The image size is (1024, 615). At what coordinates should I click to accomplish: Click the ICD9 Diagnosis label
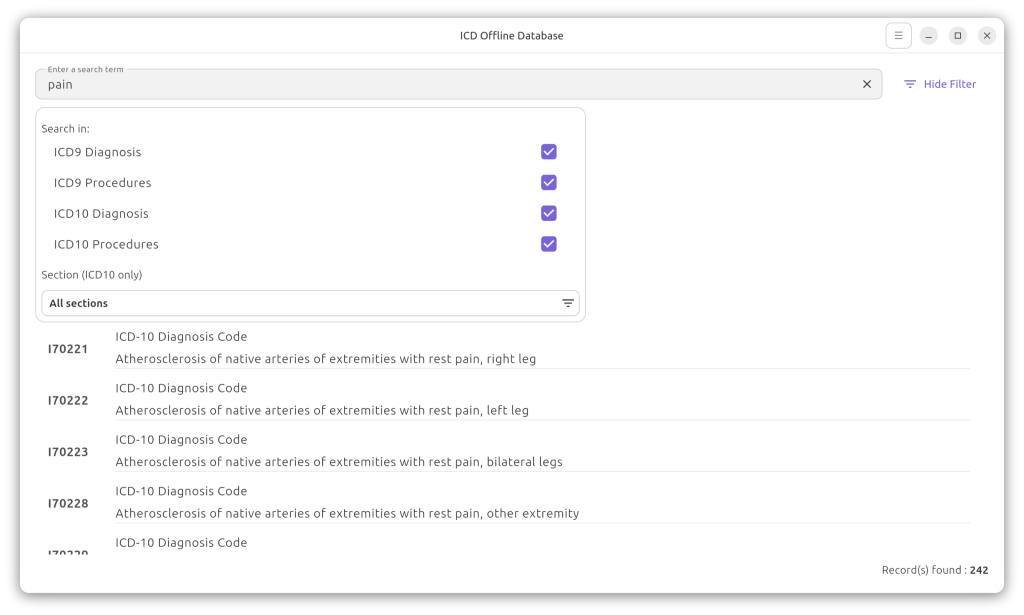pos(98,152)
